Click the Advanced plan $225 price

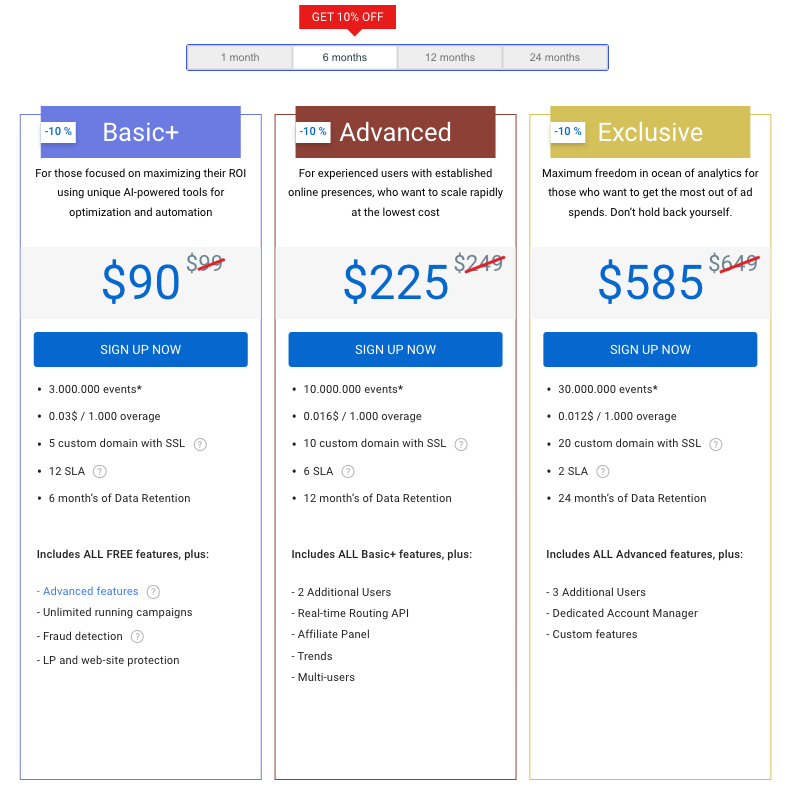point(396,282)
